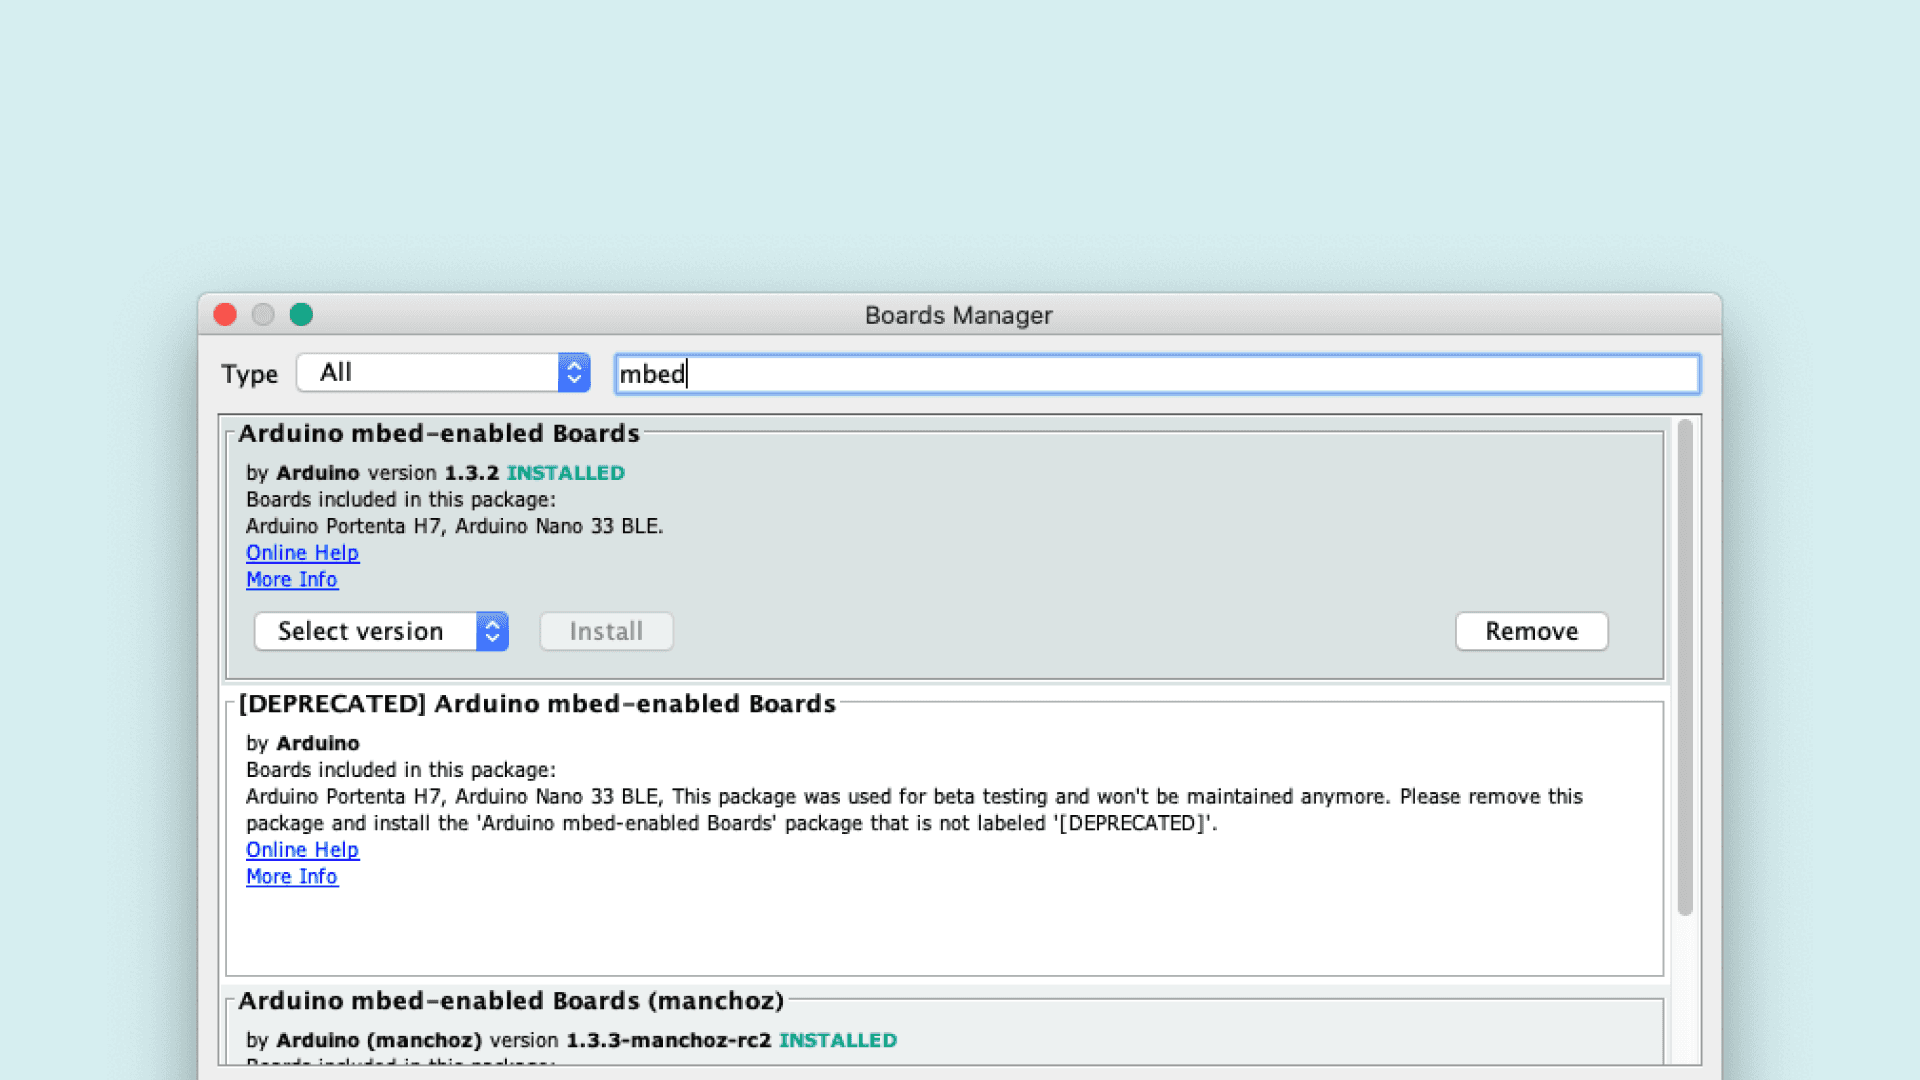Open the Type filter dropdown arrows
The height and width of the screenshot is (1080, 1920).
coord(574,373)
